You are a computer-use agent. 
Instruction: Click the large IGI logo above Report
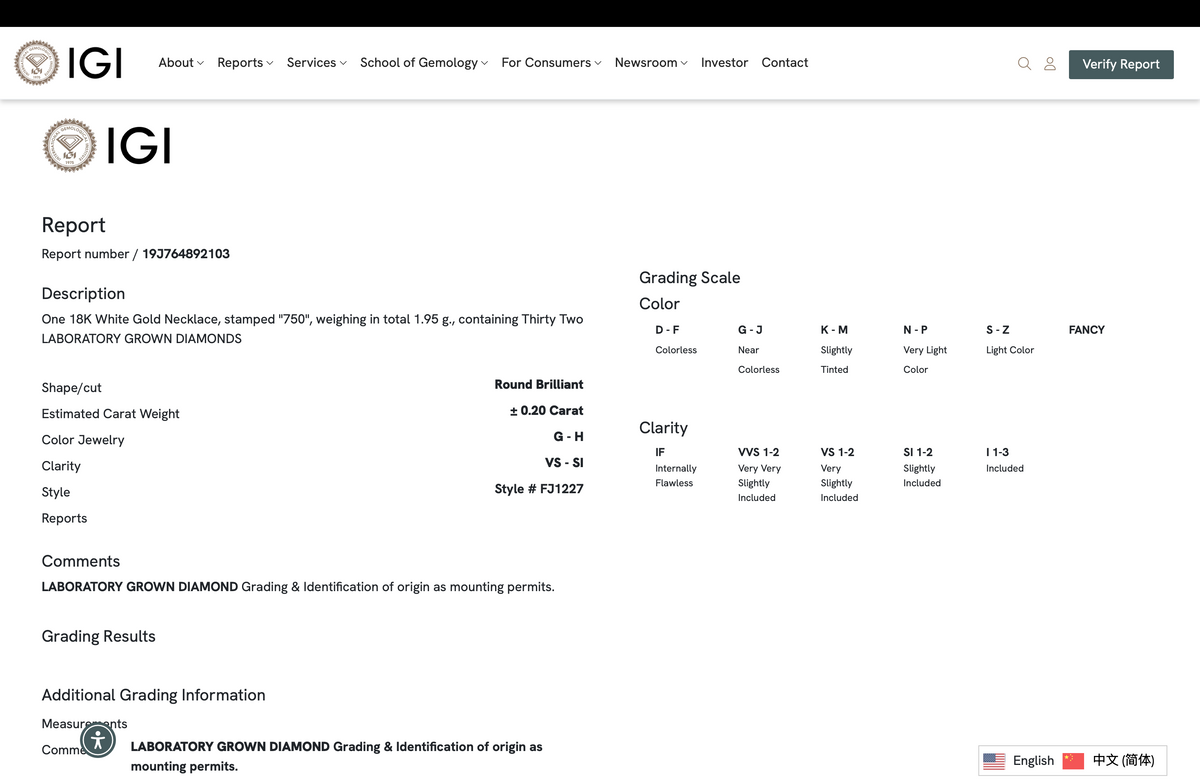[x=107, y=146]
